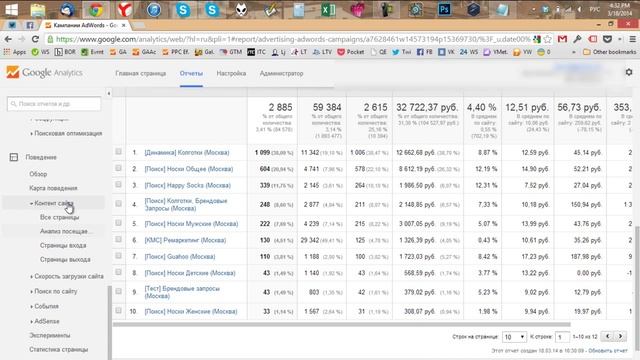Click the Google Analytics logo
This screenshot has height=360, width=640.
[44, 73]
